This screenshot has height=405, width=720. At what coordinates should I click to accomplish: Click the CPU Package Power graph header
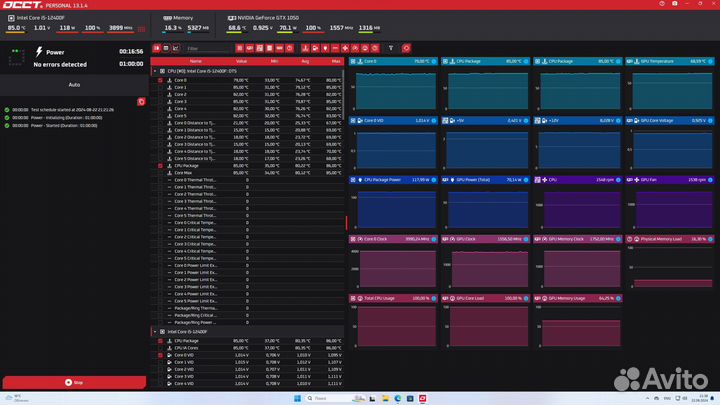pyautogui.click(x=393, y=180)
